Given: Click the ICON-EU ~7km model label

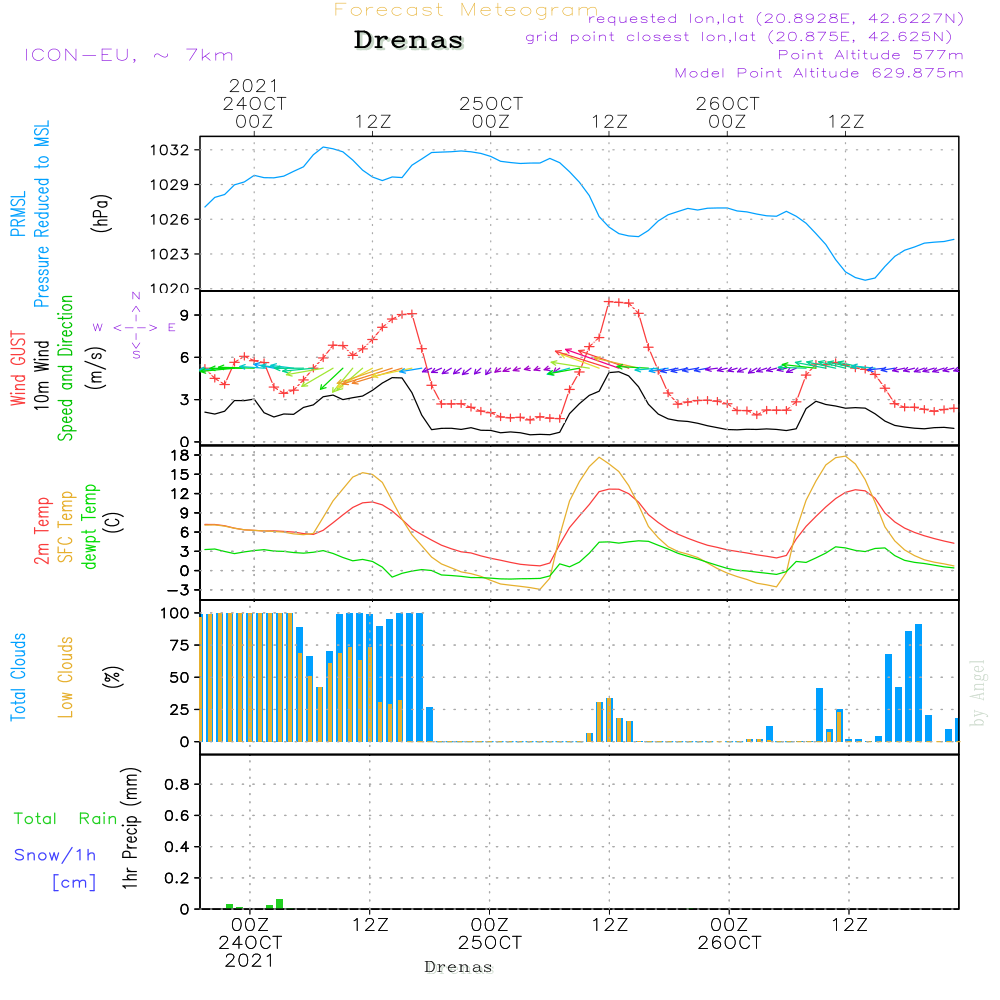Looking at the screenshot, I should pyautogui.click(x=128, y=55).
